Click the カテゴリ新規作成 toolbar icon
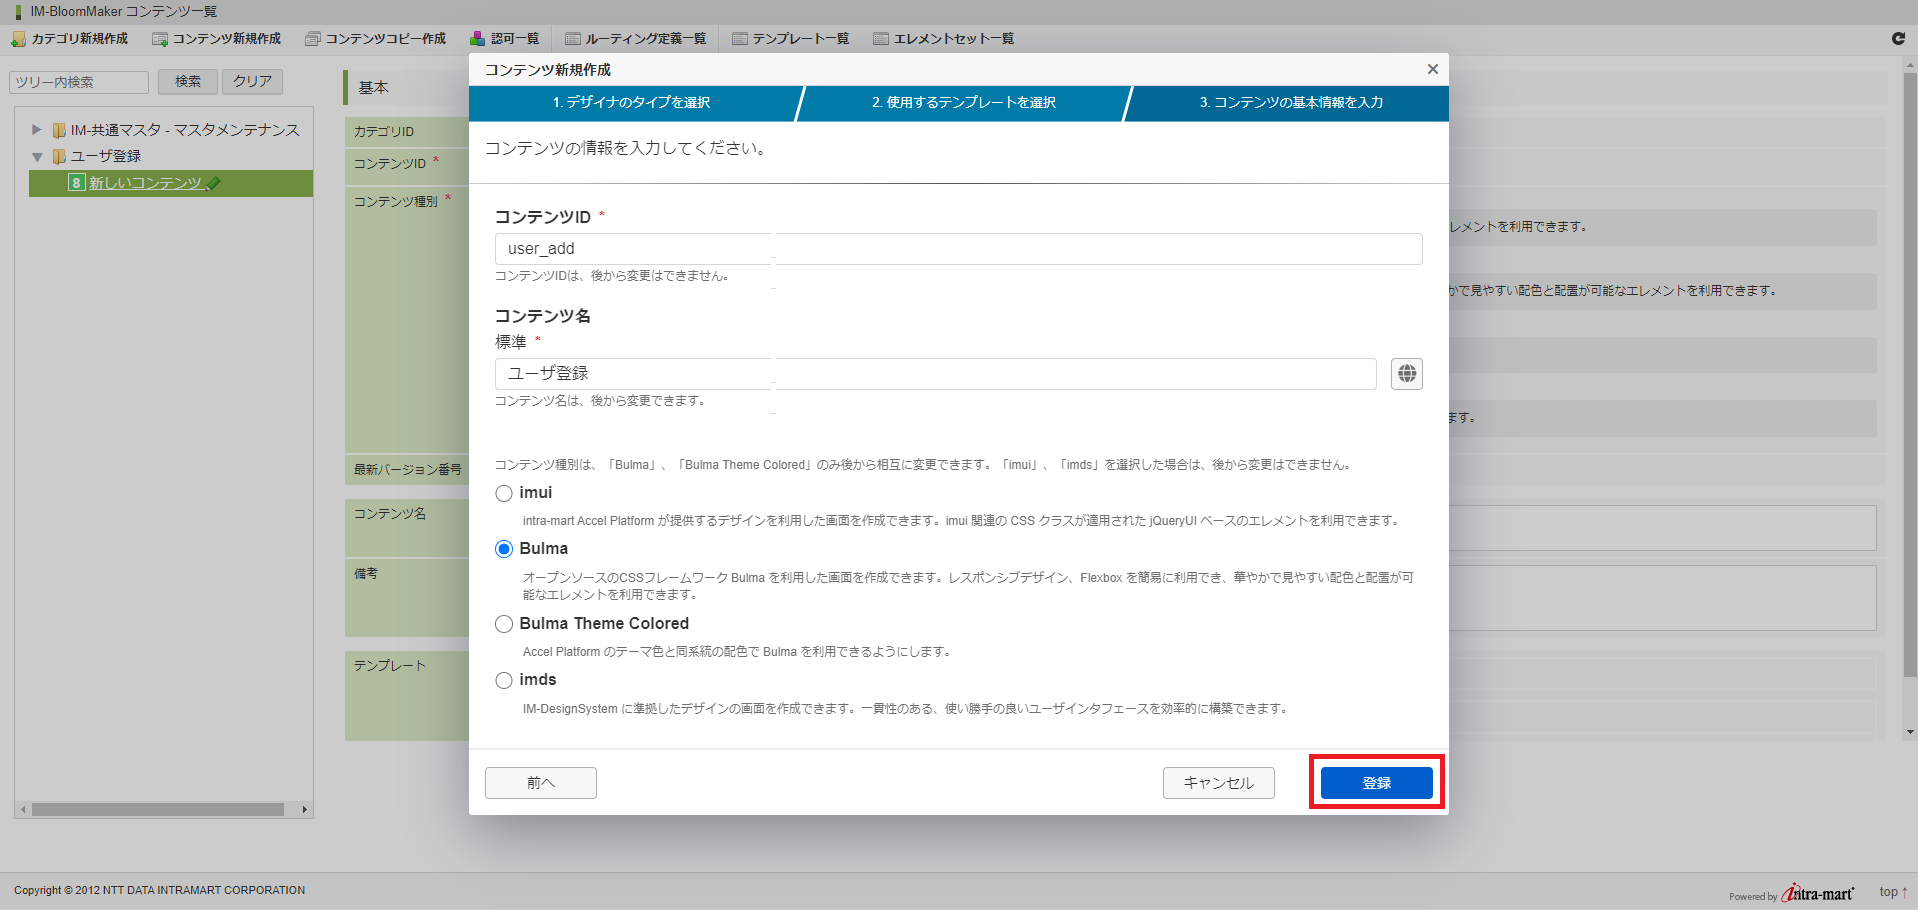Image resolution: width=1918 pixels, height=910 pixels. (x=18, y=39)
